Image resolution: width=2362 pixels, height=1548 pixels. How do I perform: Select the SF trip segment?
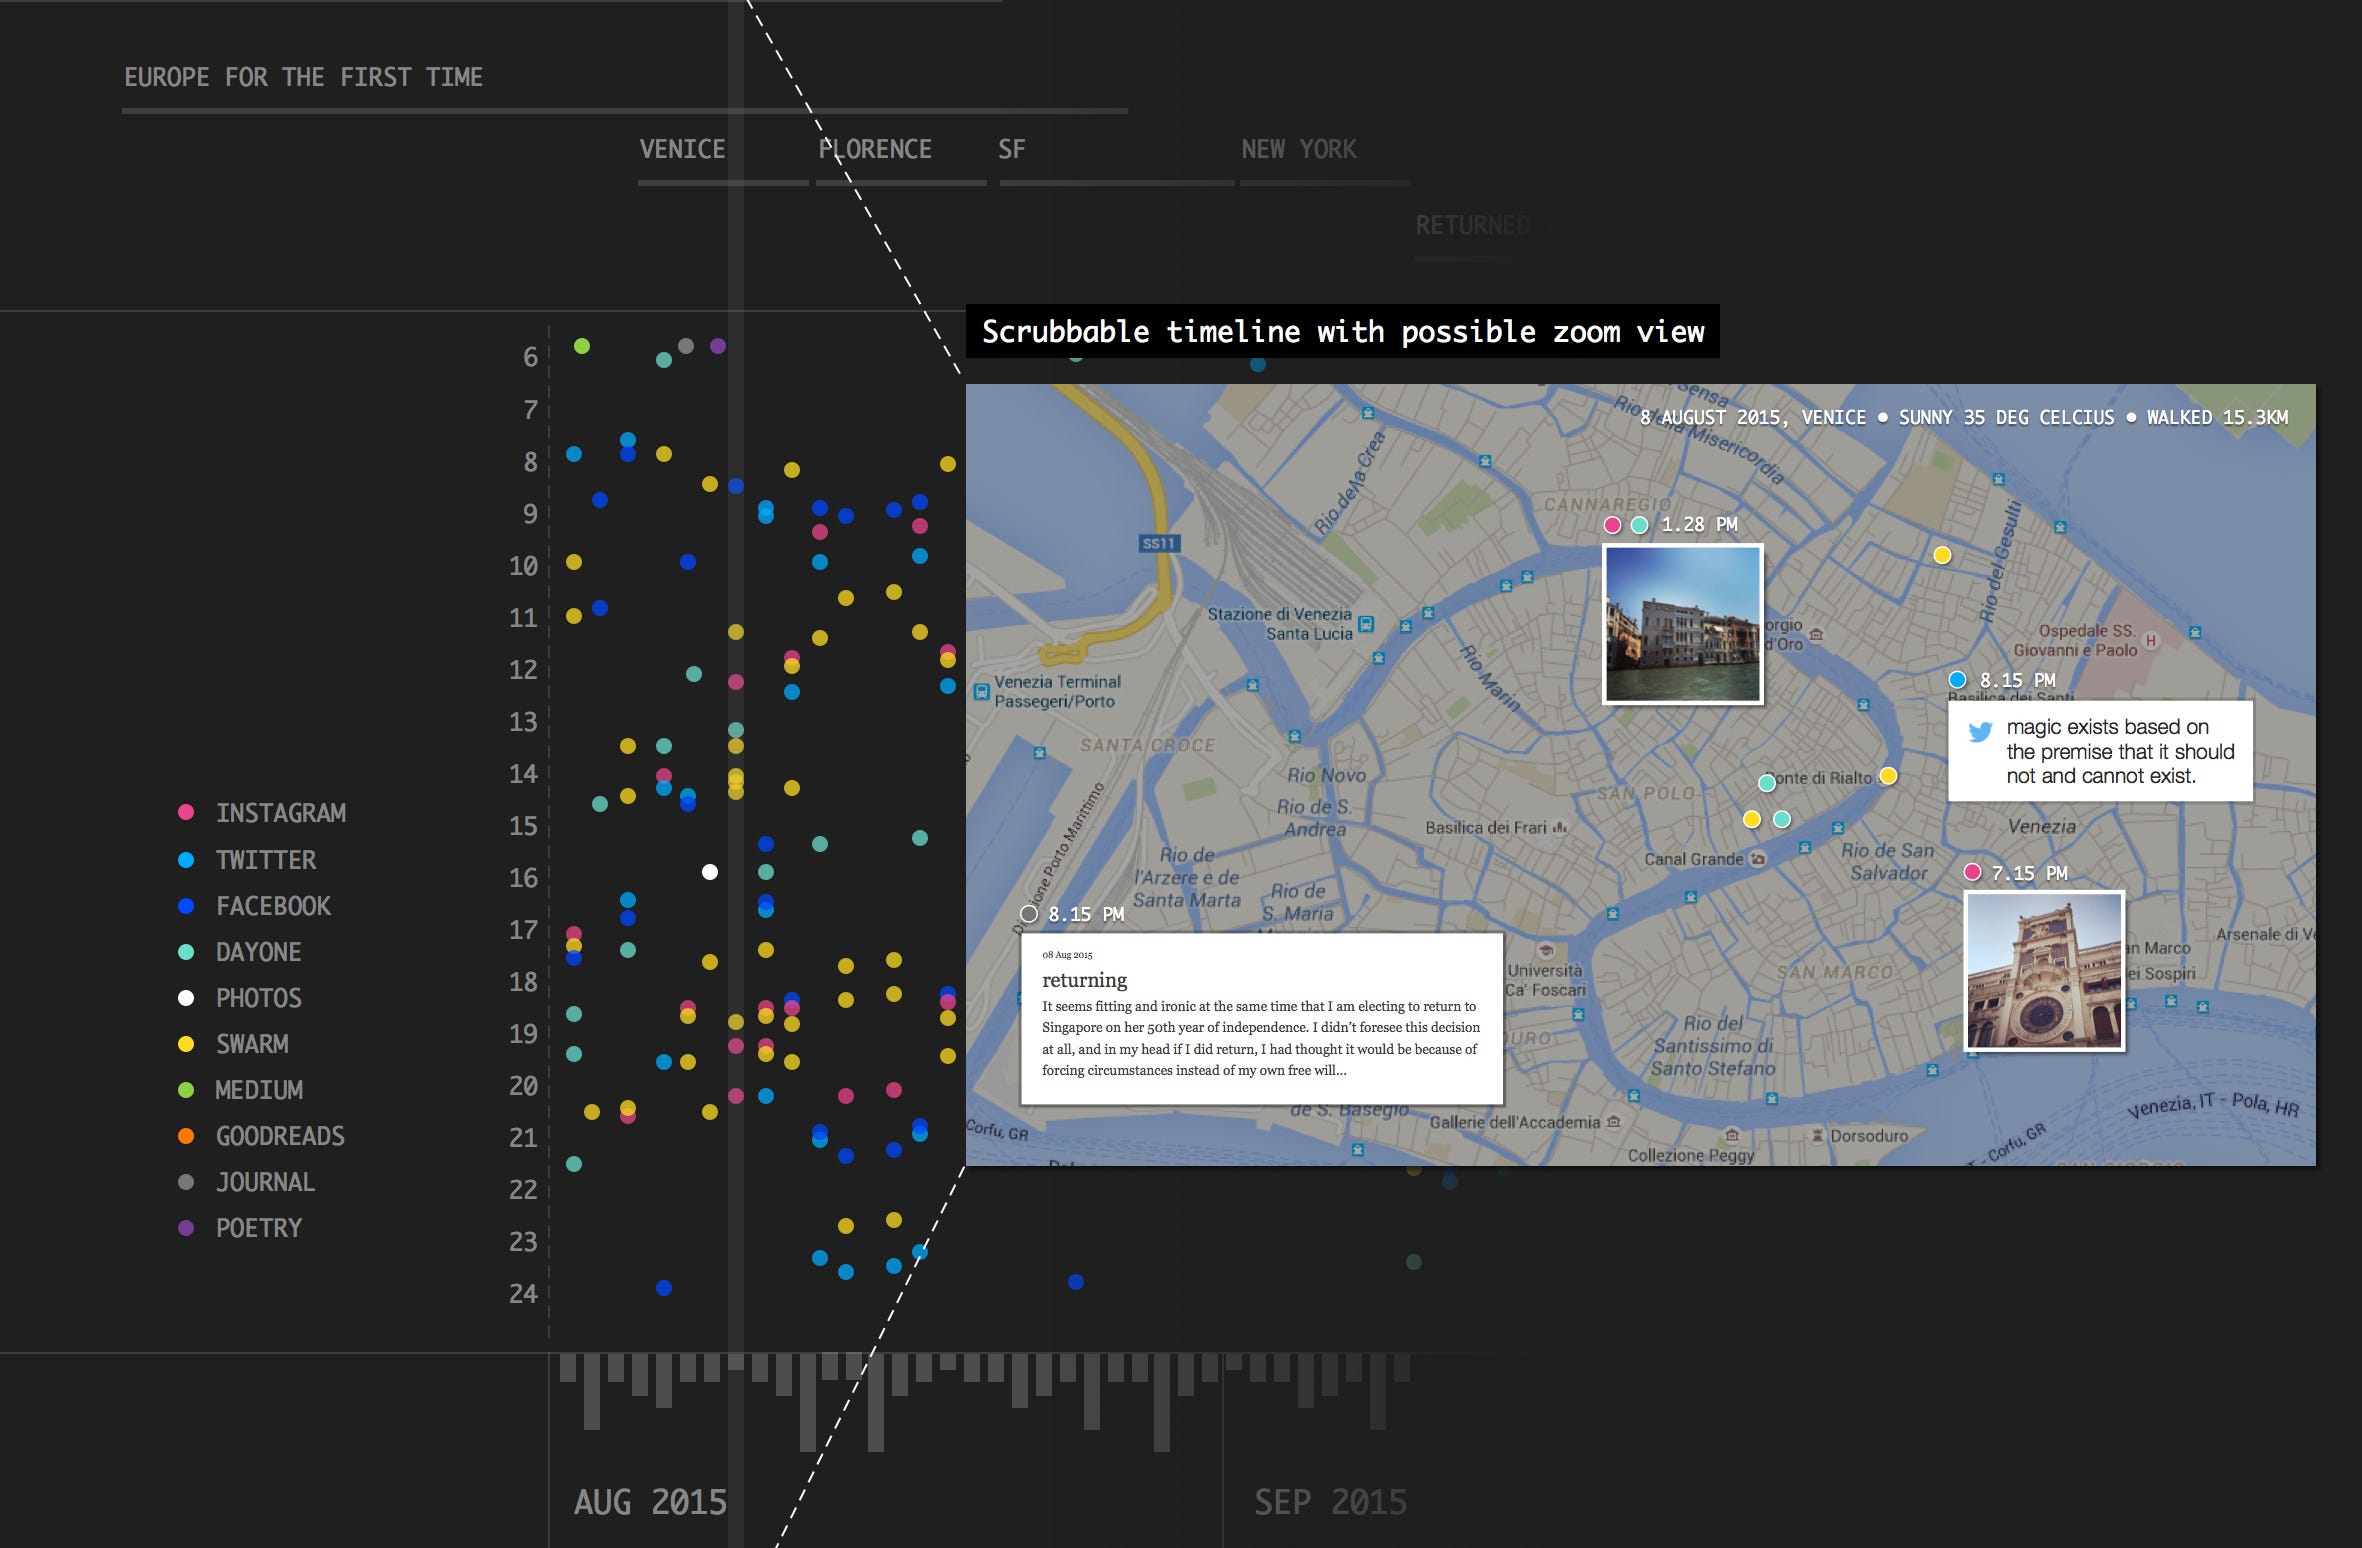1011,149
